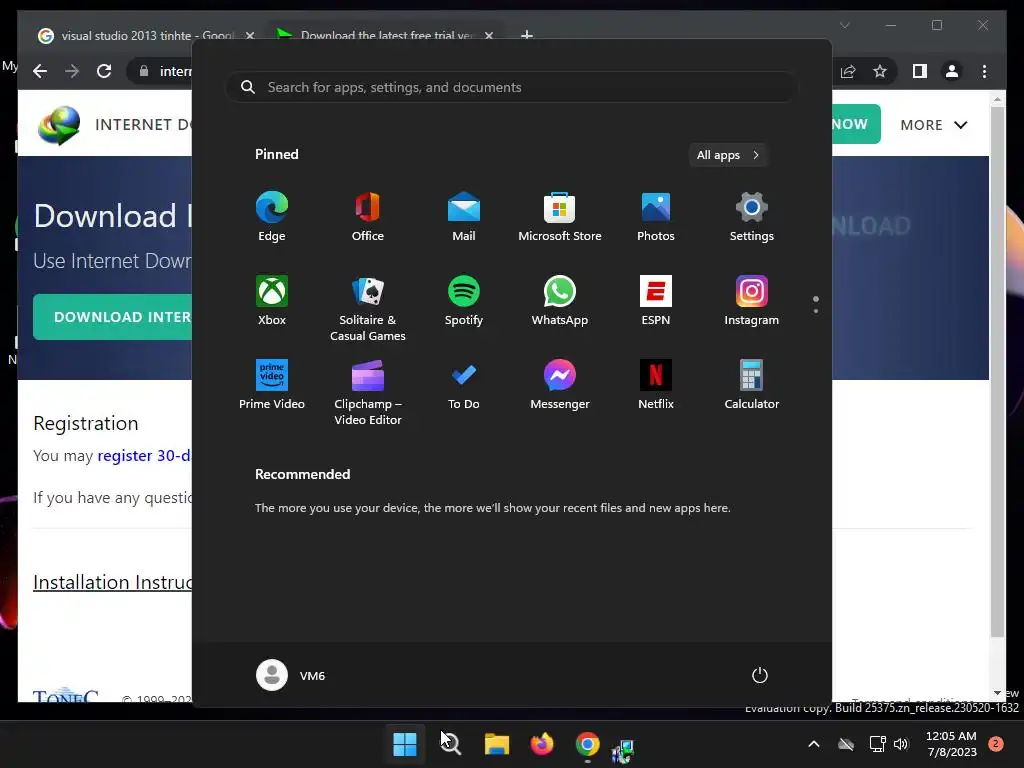1024x768 pixels.
Task: Open Messenger from Start menu
Action: 560,385
